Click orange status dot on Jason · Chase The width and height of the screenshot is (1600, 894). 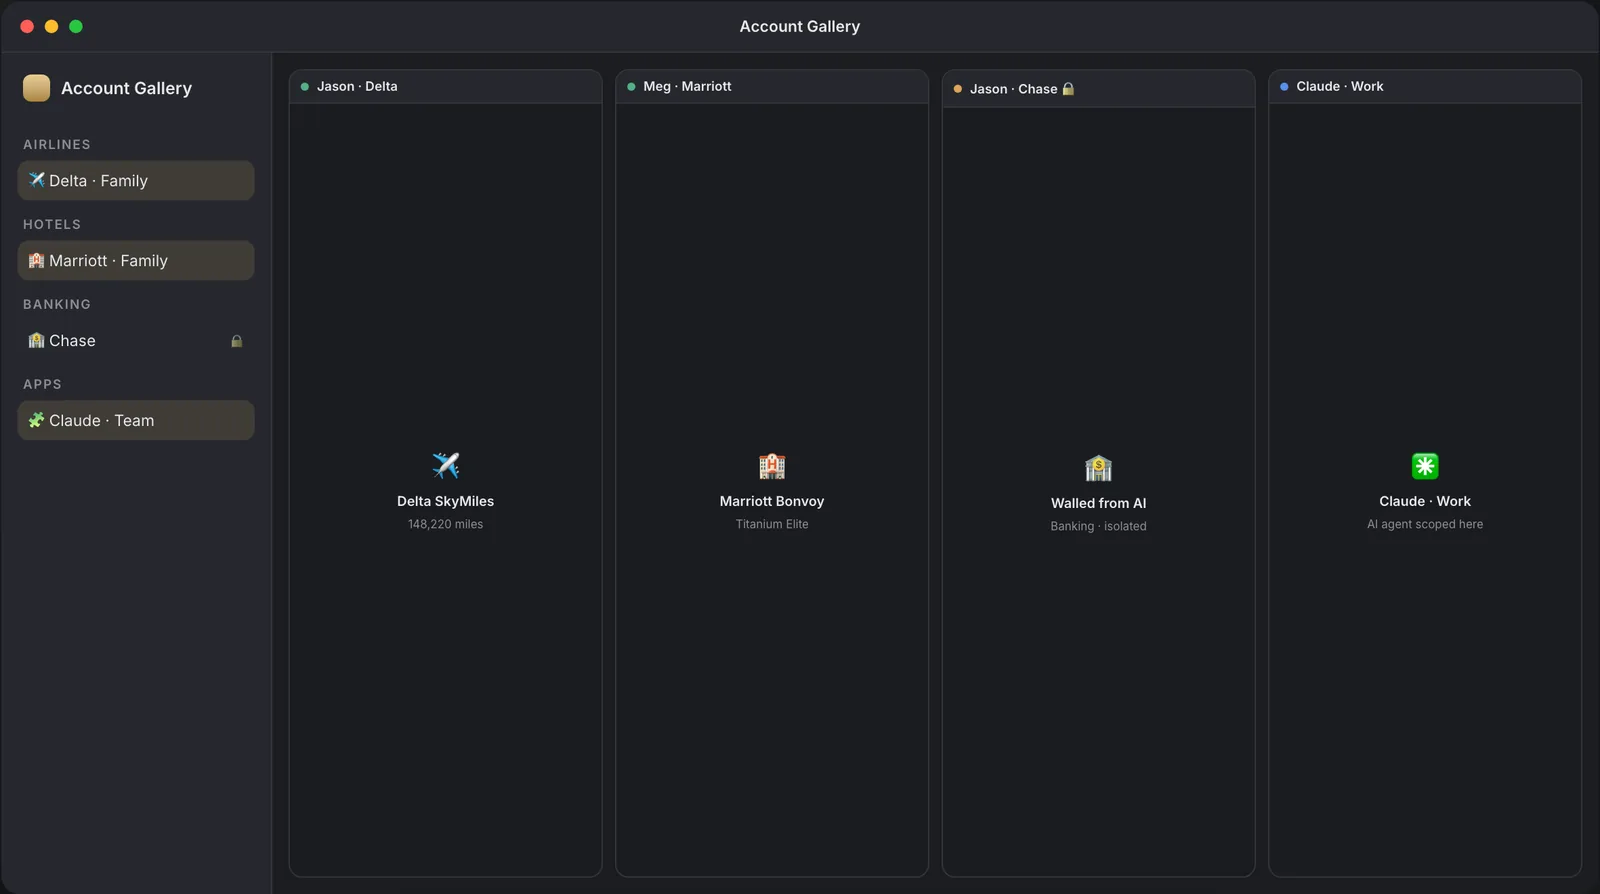point(958,89)
